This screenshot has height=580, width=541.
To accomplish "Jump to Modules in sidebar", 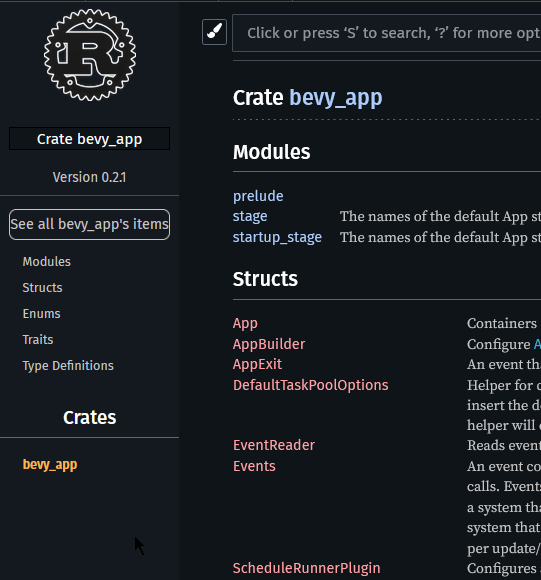I will point(47,262).
